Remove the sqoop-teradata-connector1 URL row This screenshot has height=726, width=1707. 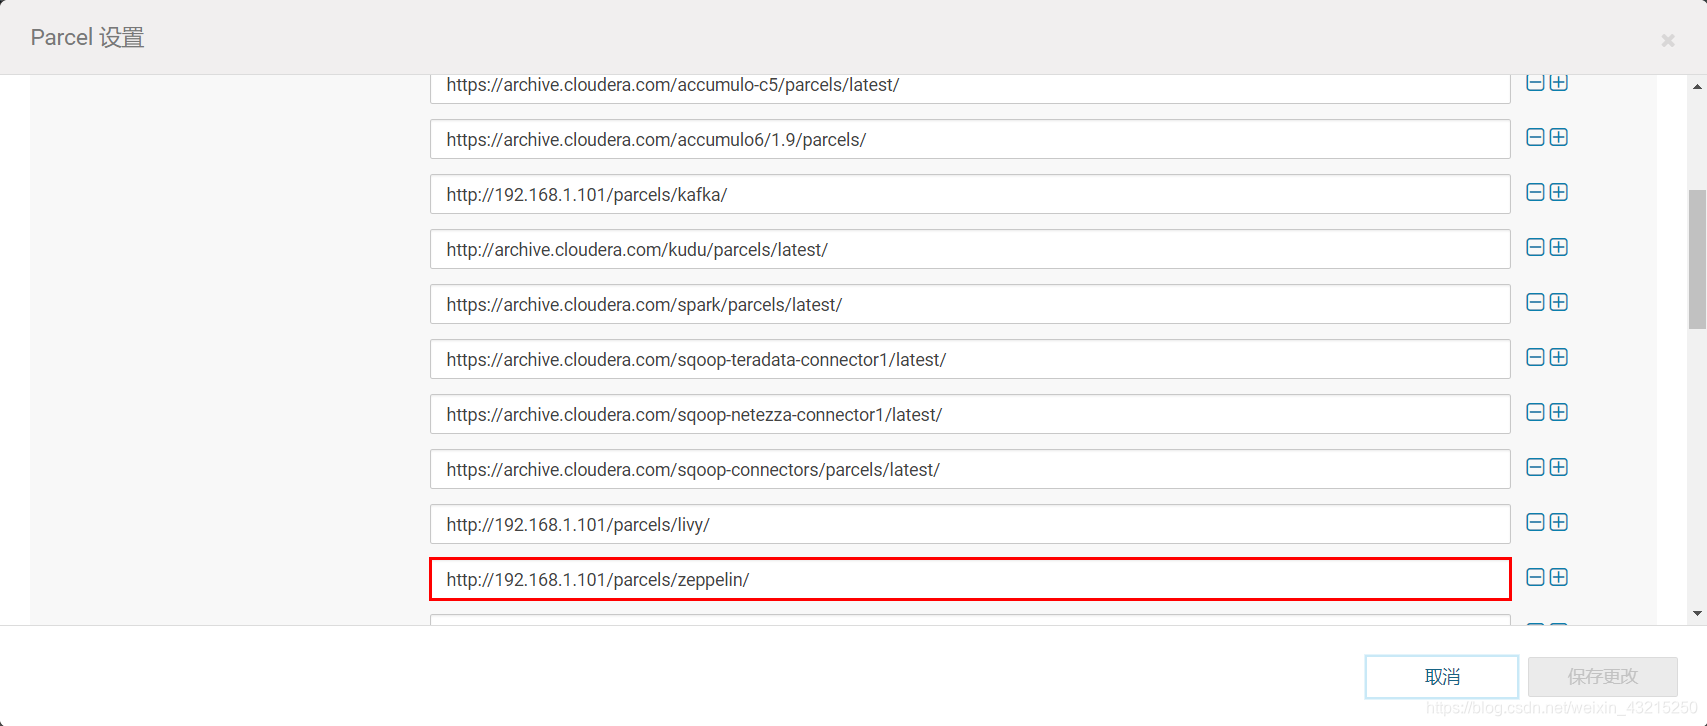(x=1535, y=357)
